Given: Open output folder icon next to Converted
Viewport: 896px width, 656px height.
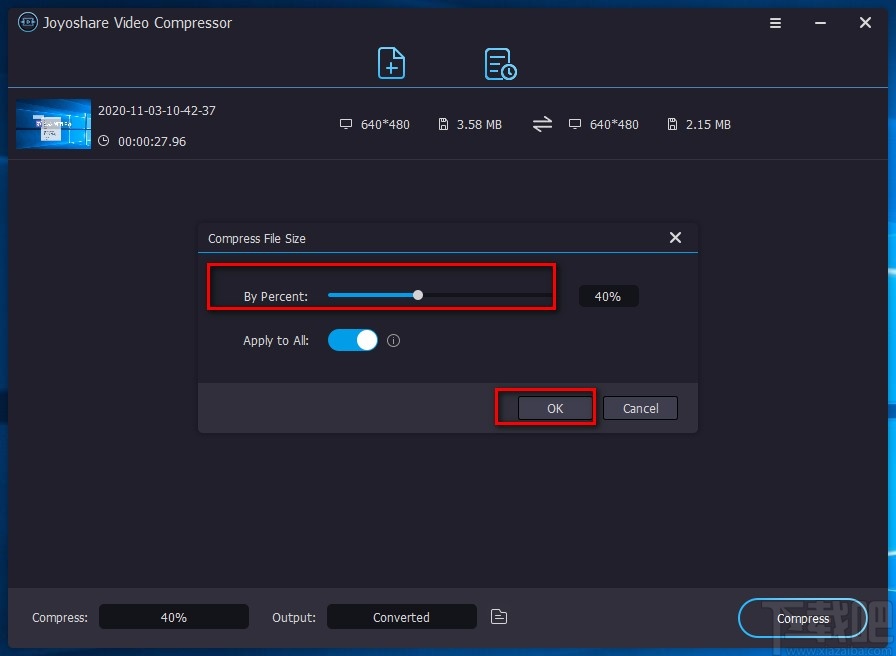Looking at the screenshot, I should [499, 617].
